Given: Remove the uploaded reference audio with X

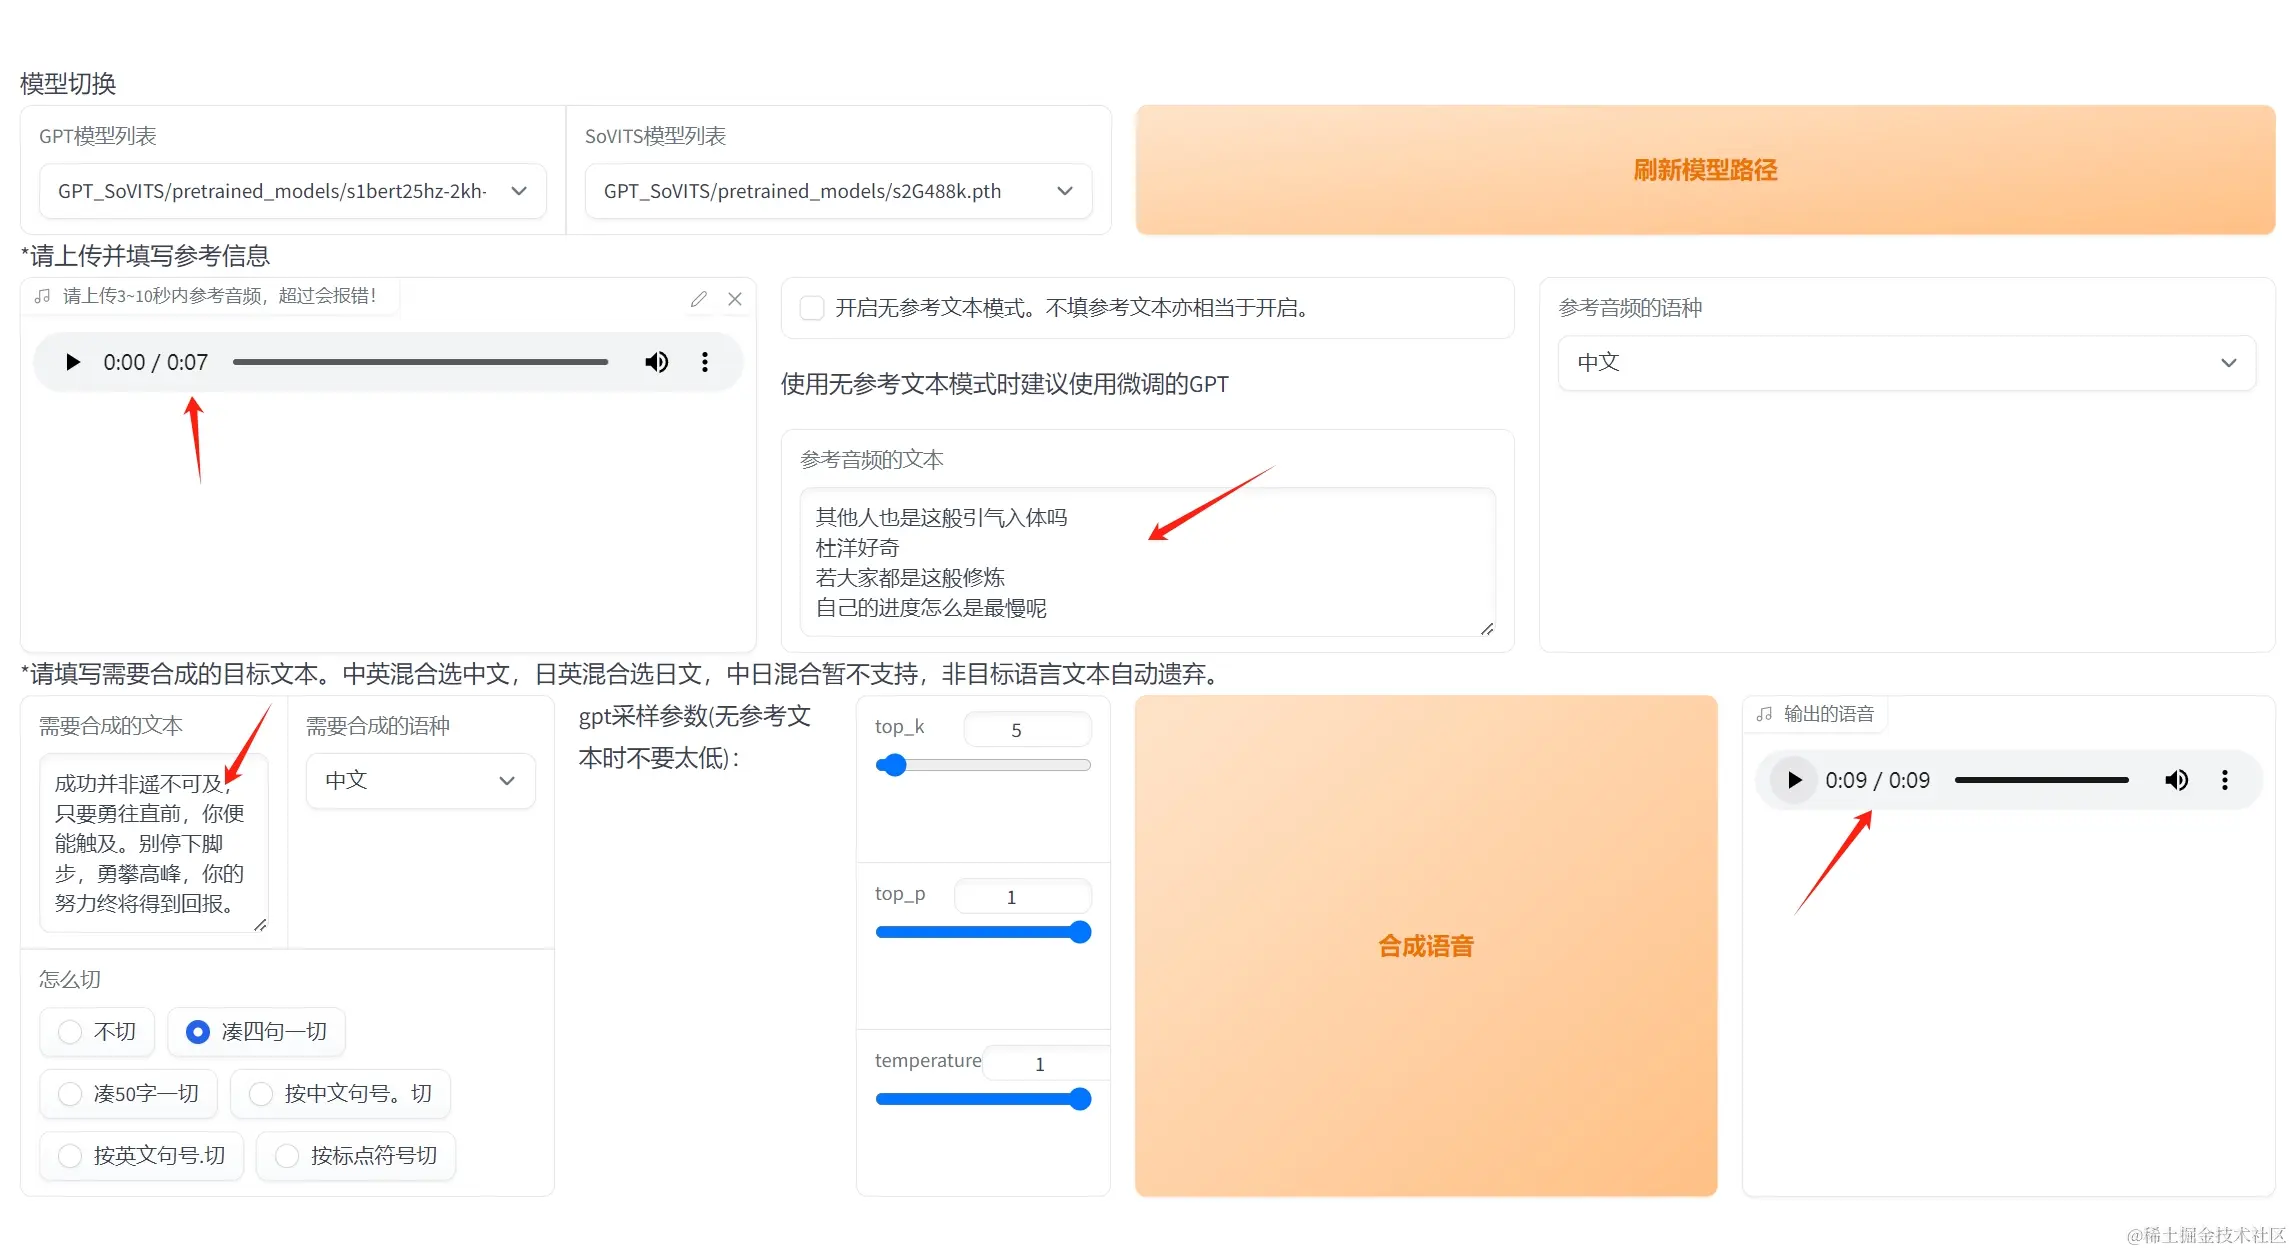Looking at the screenshot, I should pos(735,299).
